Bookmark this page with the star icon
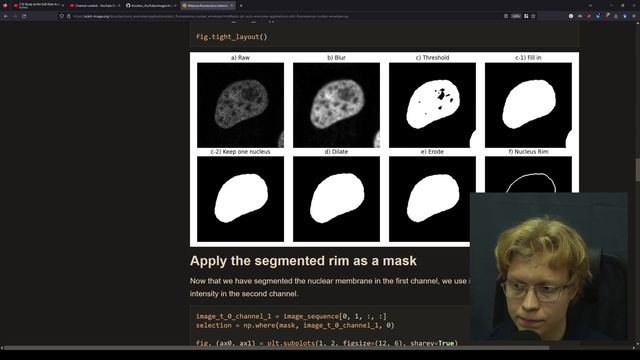 pos(533,16)
